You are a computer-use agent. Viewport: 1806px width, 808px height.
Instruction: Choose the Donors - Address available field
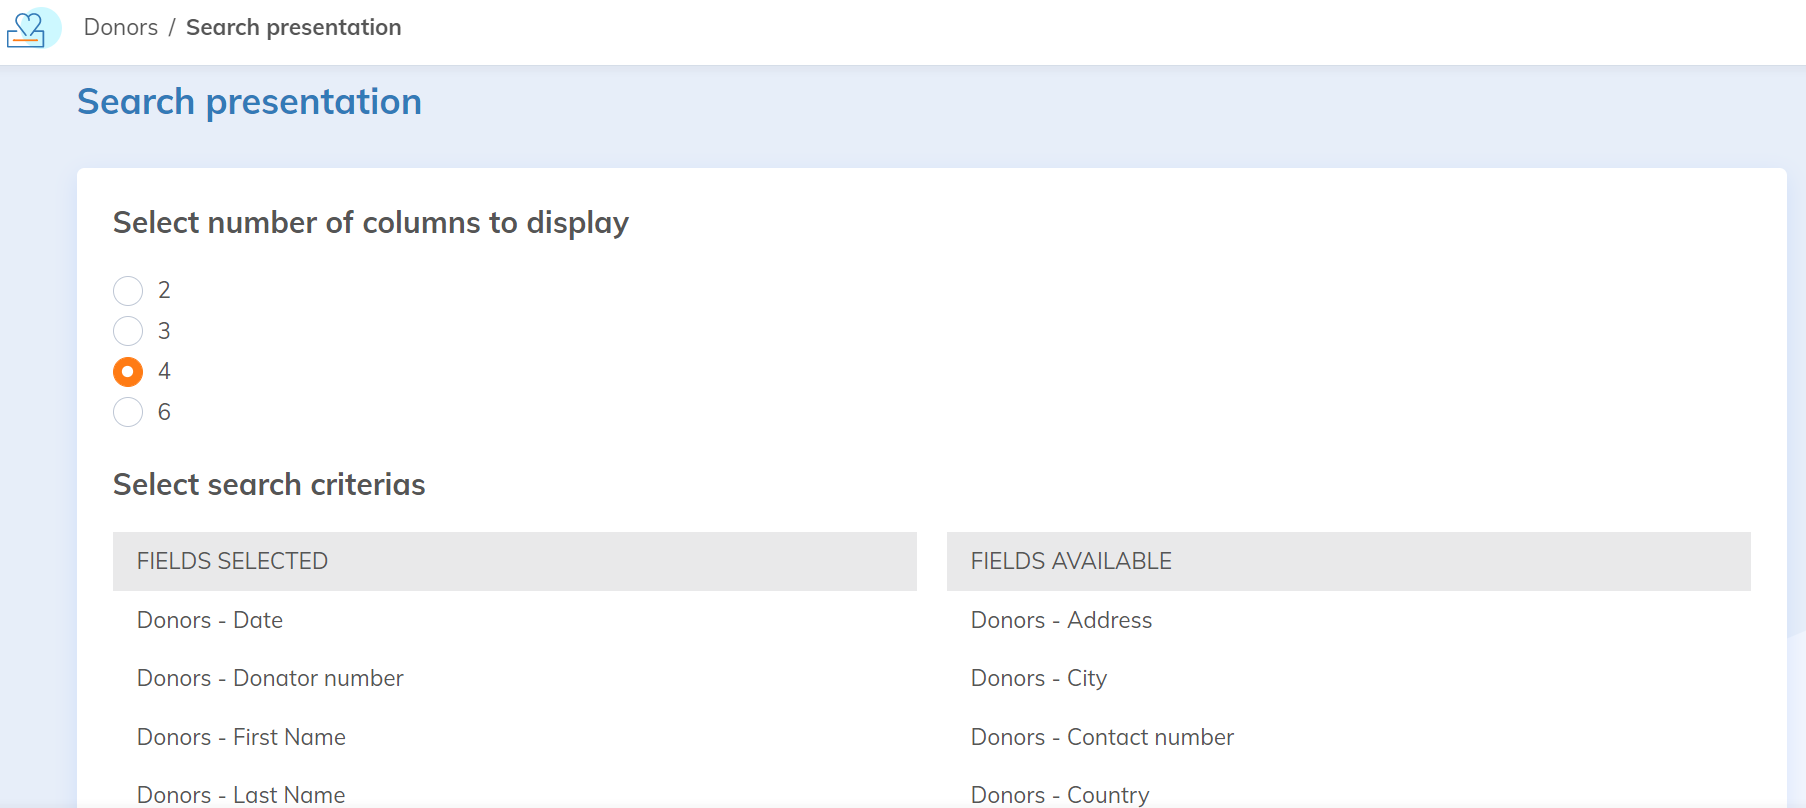1061,620
